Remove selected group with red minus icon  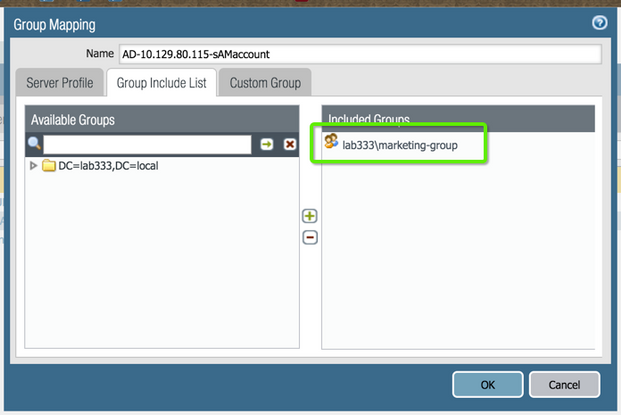click(x=310, y=238)
